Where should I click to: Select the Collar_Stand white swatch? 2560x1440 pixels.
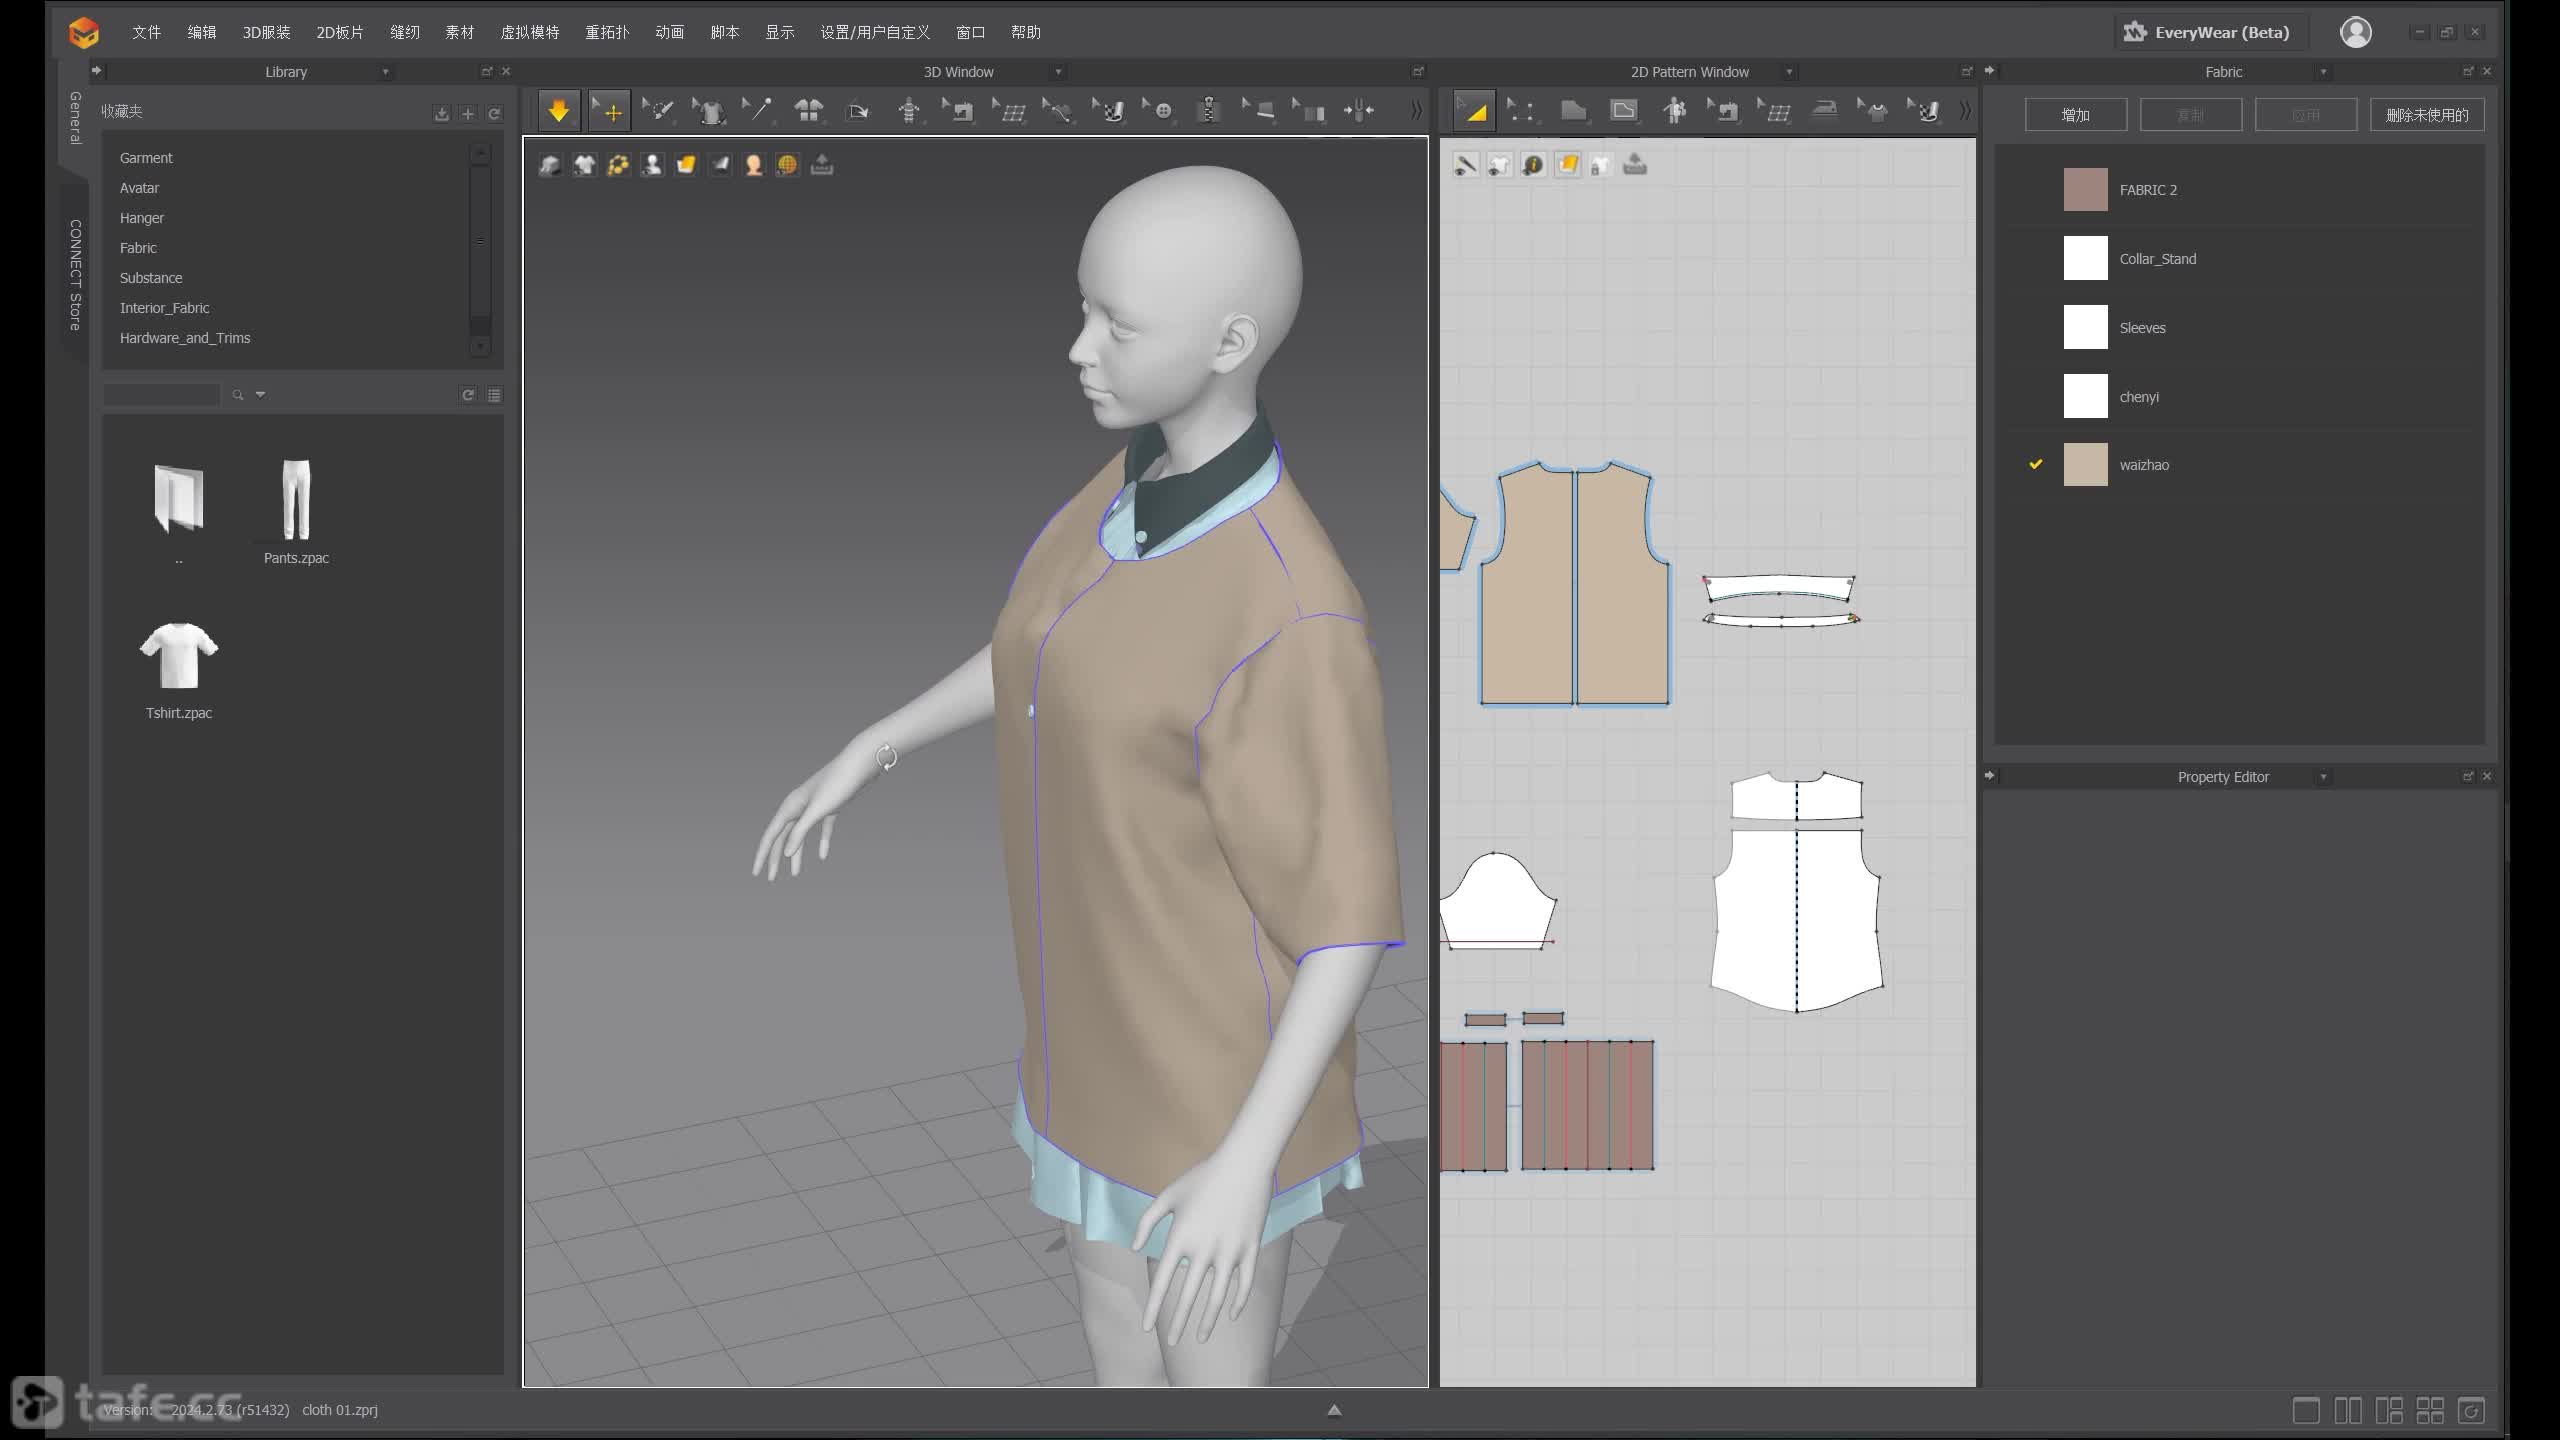coord(2085,259)
